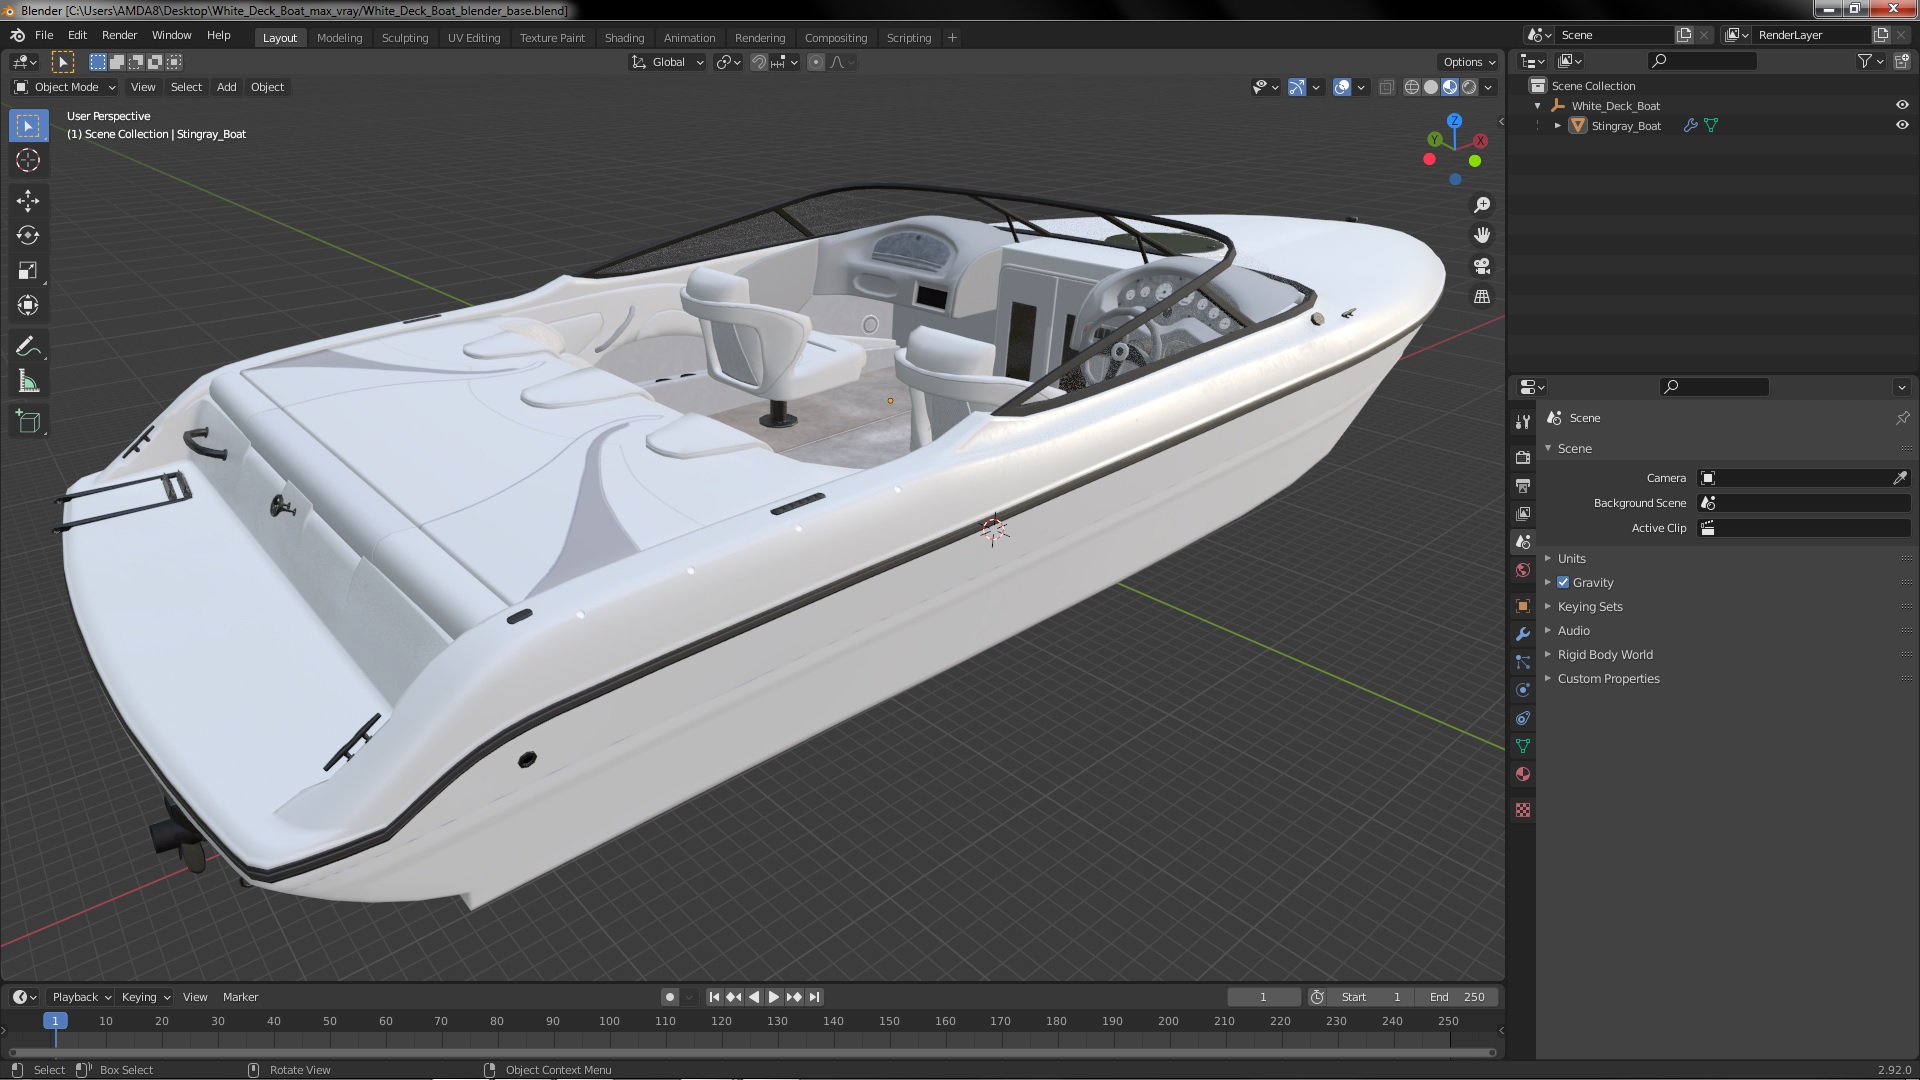Click the pan view hand icon
Viewport: 1920px width, 1080px height.
pyautogui.click(x=1482, y=235)
